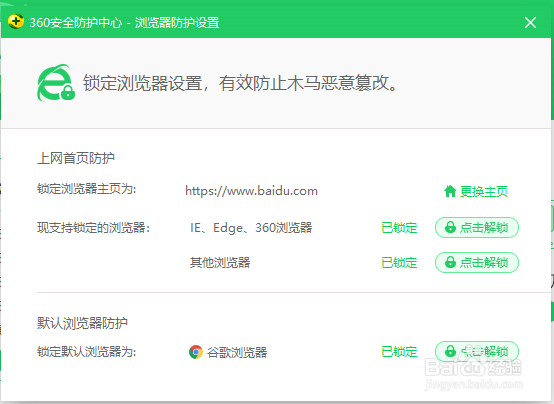Image resolution: width=554 pixels, height=404 pixels.
Task: Click the IE、Edge、360浏览器 label
Action: (x=251, y=228)
